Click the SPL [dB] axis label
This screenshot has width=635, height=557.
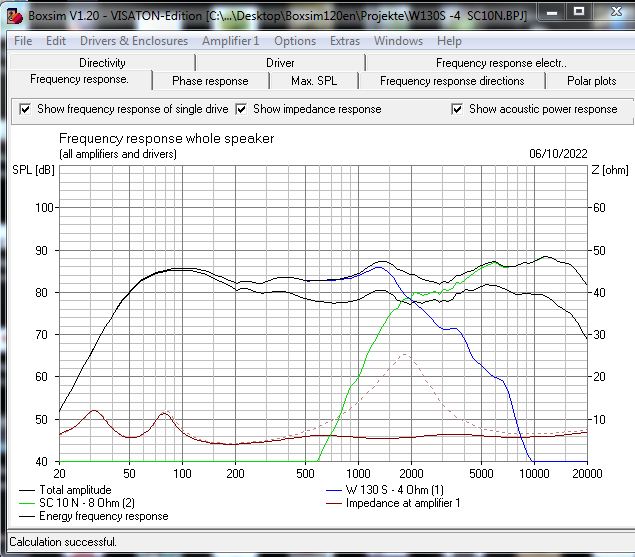[x=33, y=170]
